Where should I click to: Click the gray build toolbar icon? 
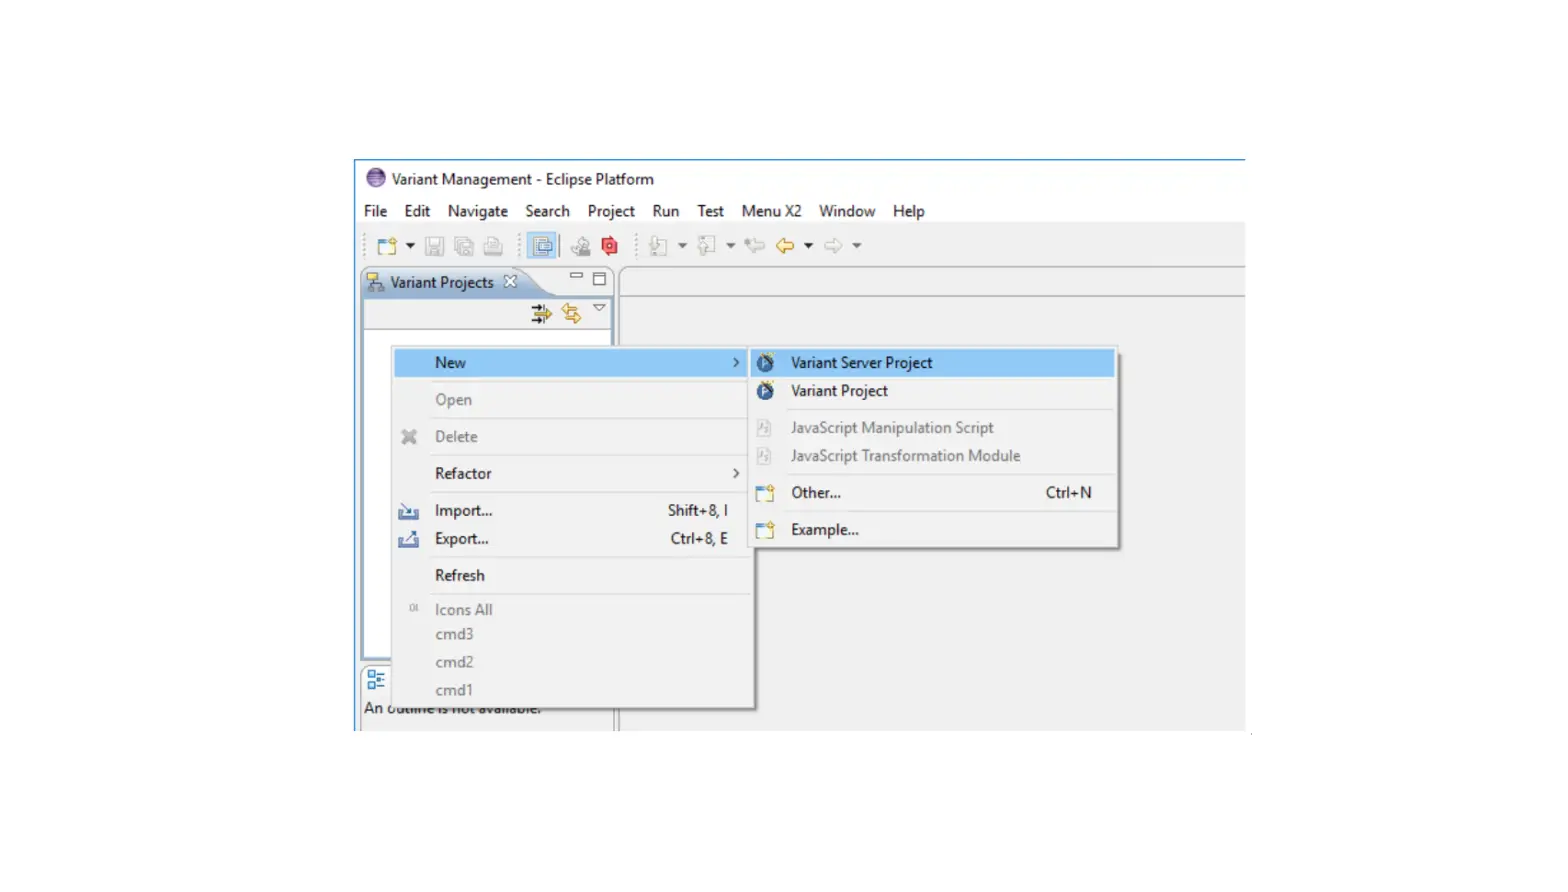coord(580,246)
